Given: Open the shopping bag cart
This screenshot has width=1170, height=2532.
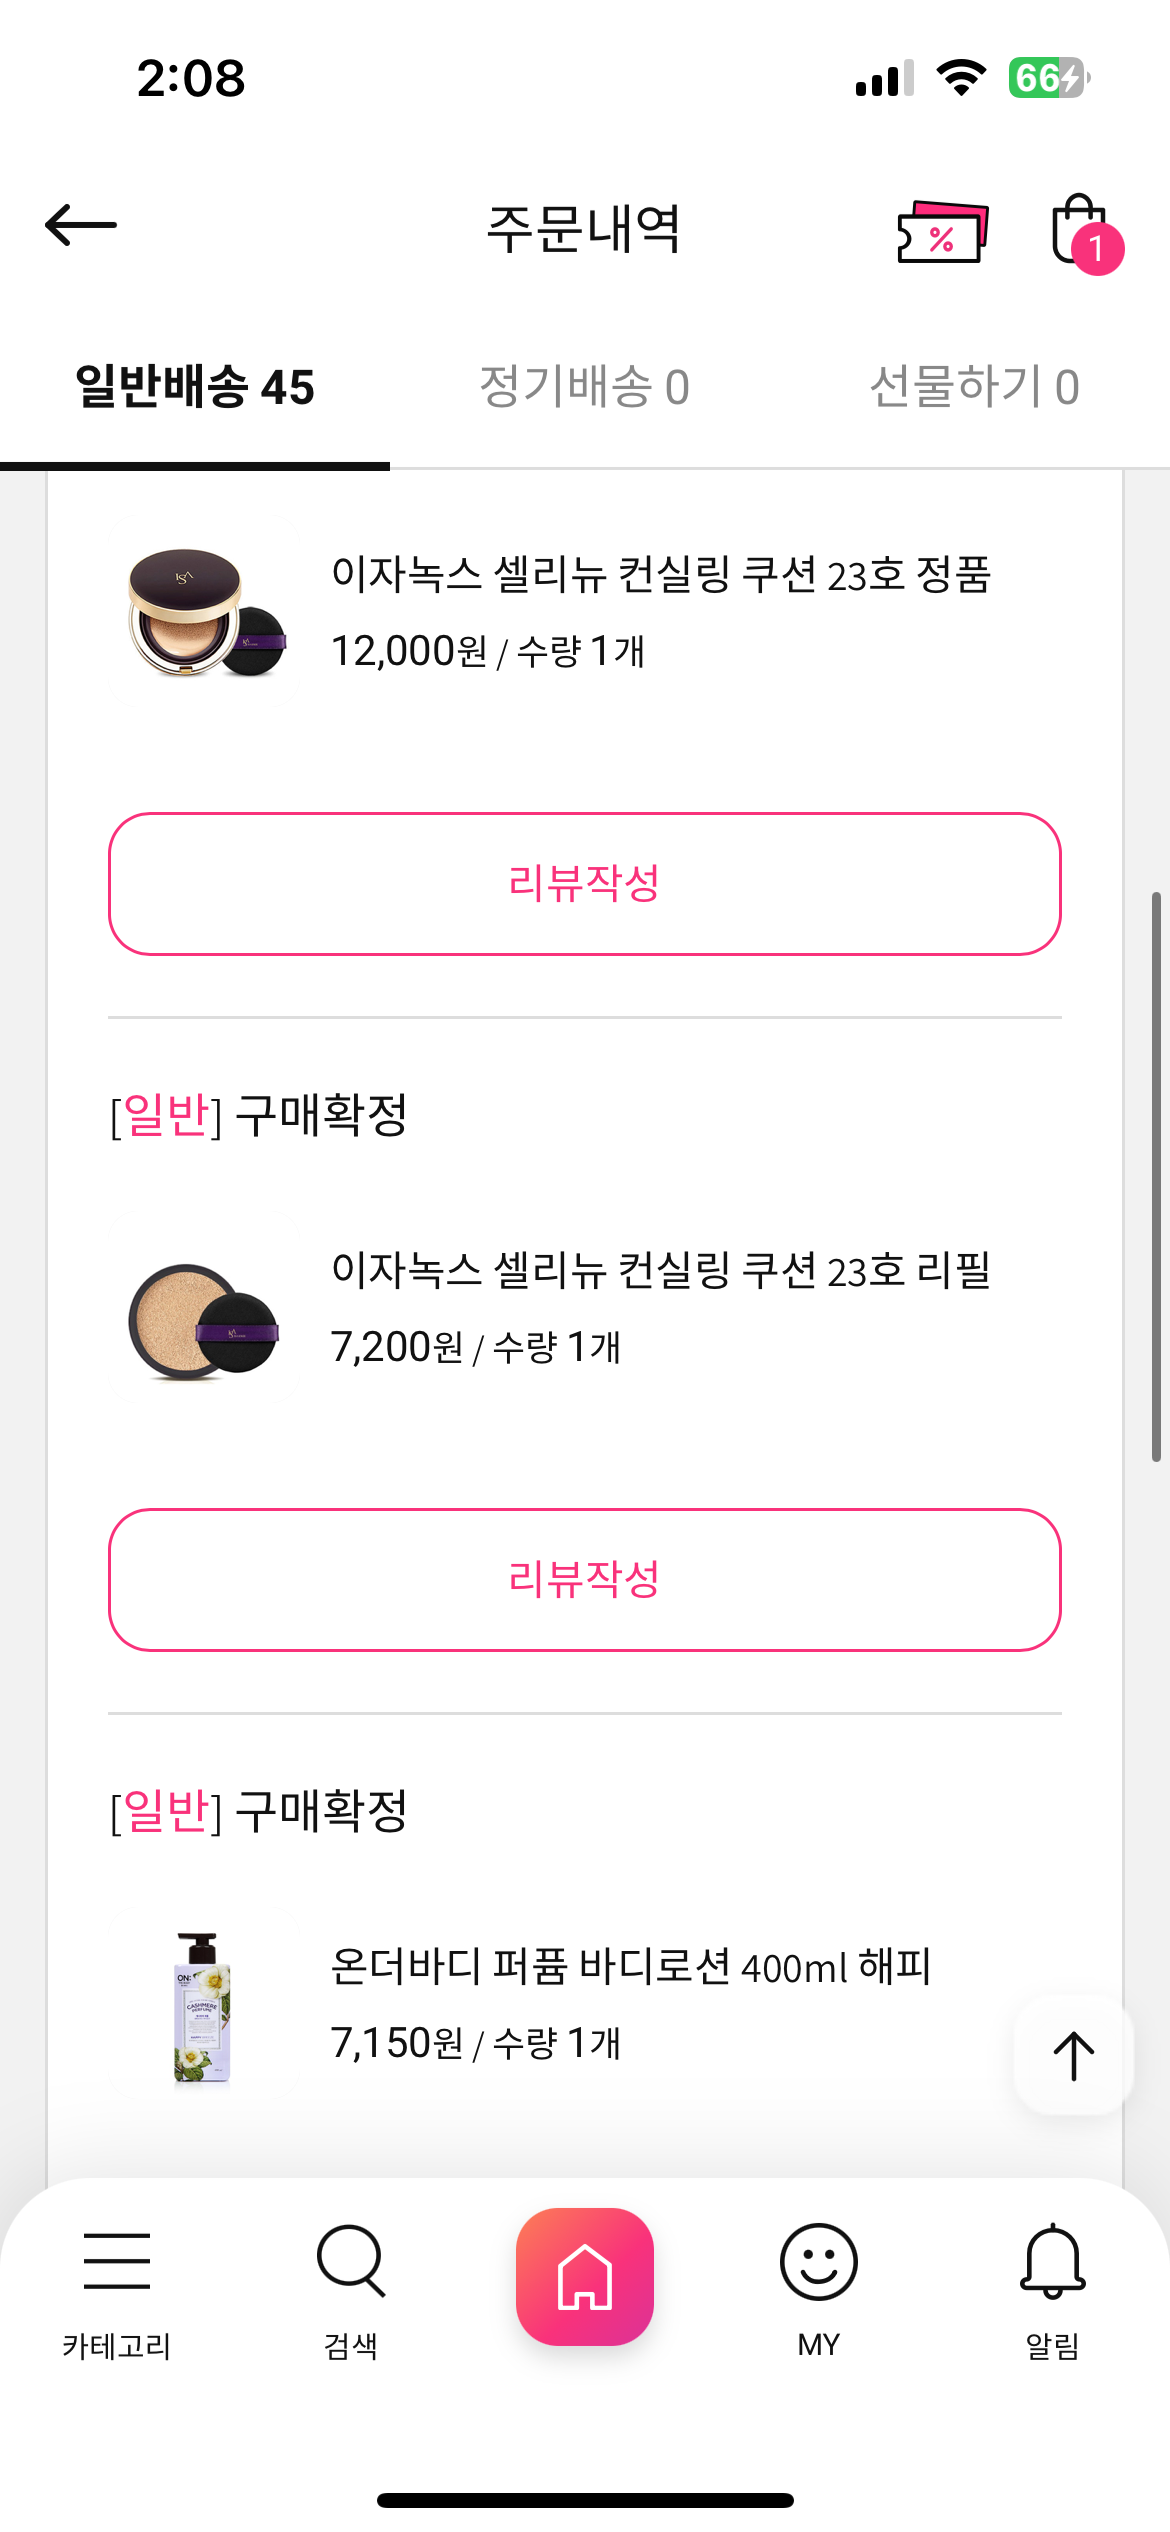Looking at the screenshot, I should pyautogui.click(x=1082, y=230).
